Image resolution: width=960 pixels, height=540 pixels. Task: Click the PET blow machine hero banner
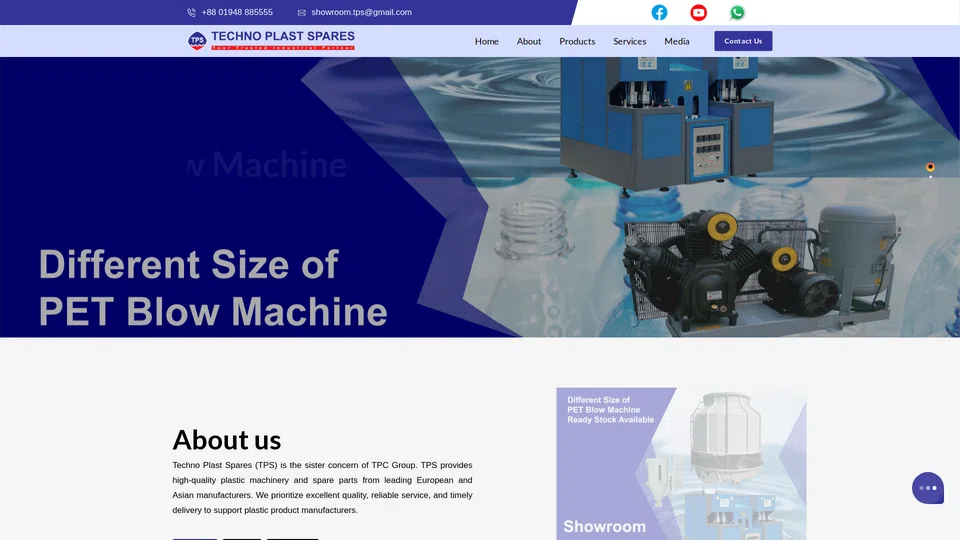click(480, 197)
